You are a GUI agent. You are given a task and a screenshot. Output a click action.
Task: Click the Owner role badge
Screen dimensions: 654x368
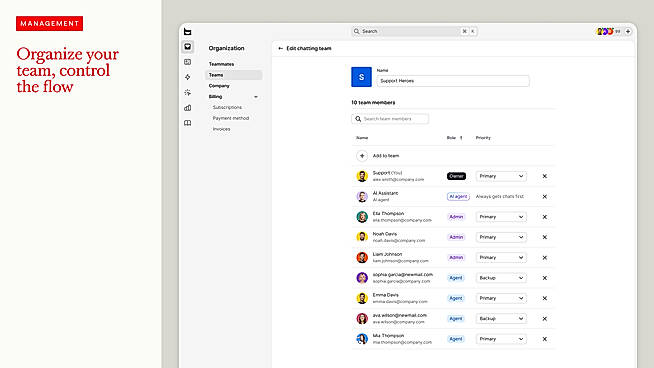click(456, 176)
